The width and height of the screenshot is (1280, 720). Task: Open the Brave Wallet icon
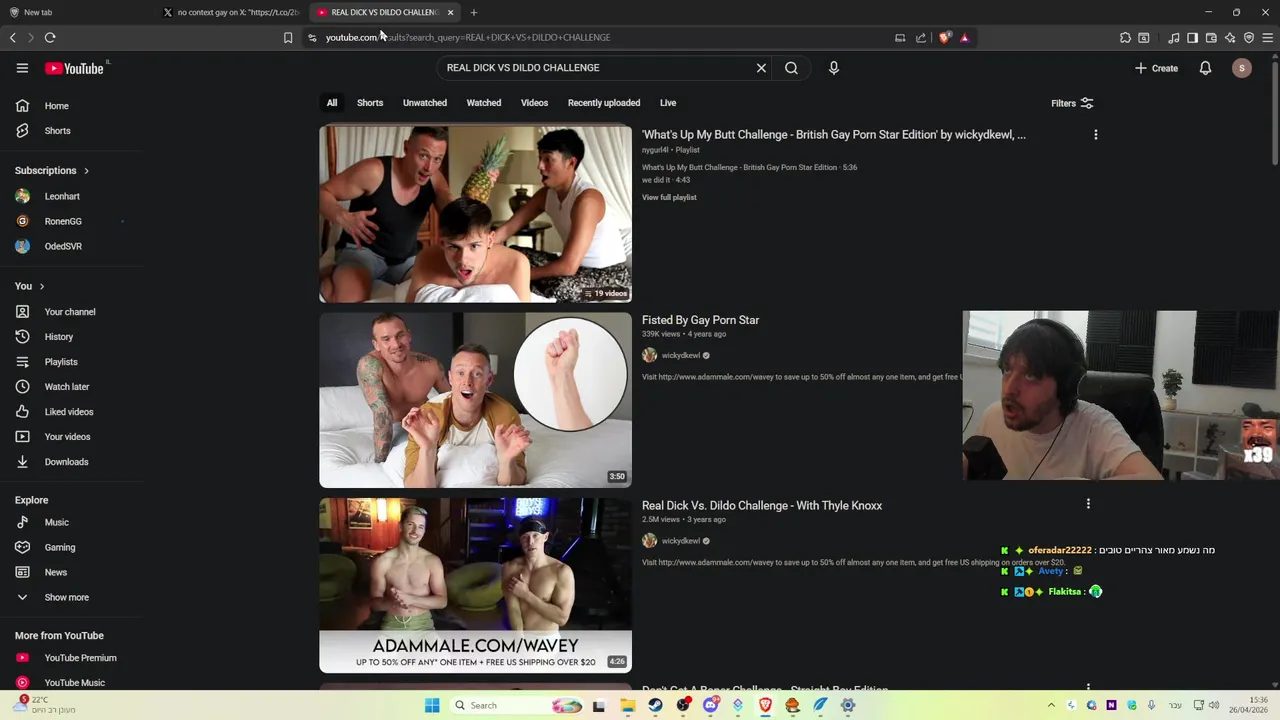[1211, 37]
